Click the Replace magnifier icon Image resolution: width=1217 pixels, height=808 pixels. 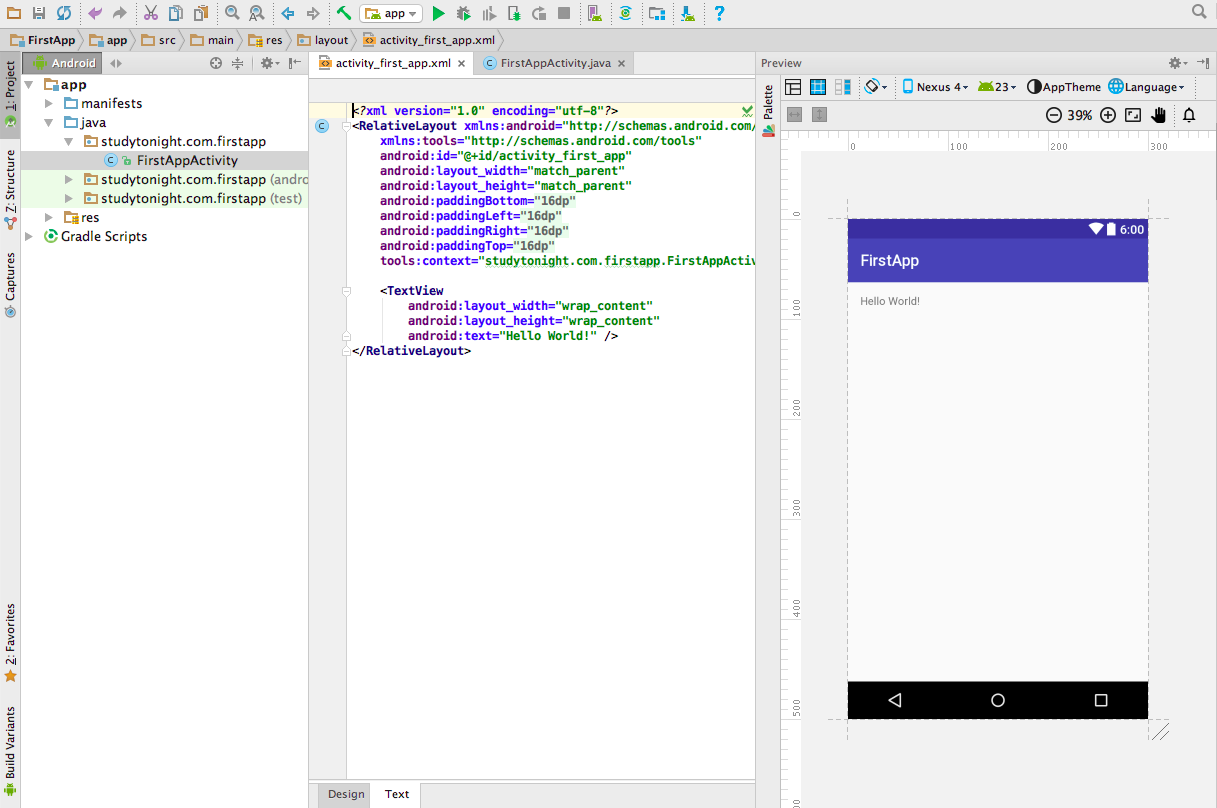coord(257,13)
